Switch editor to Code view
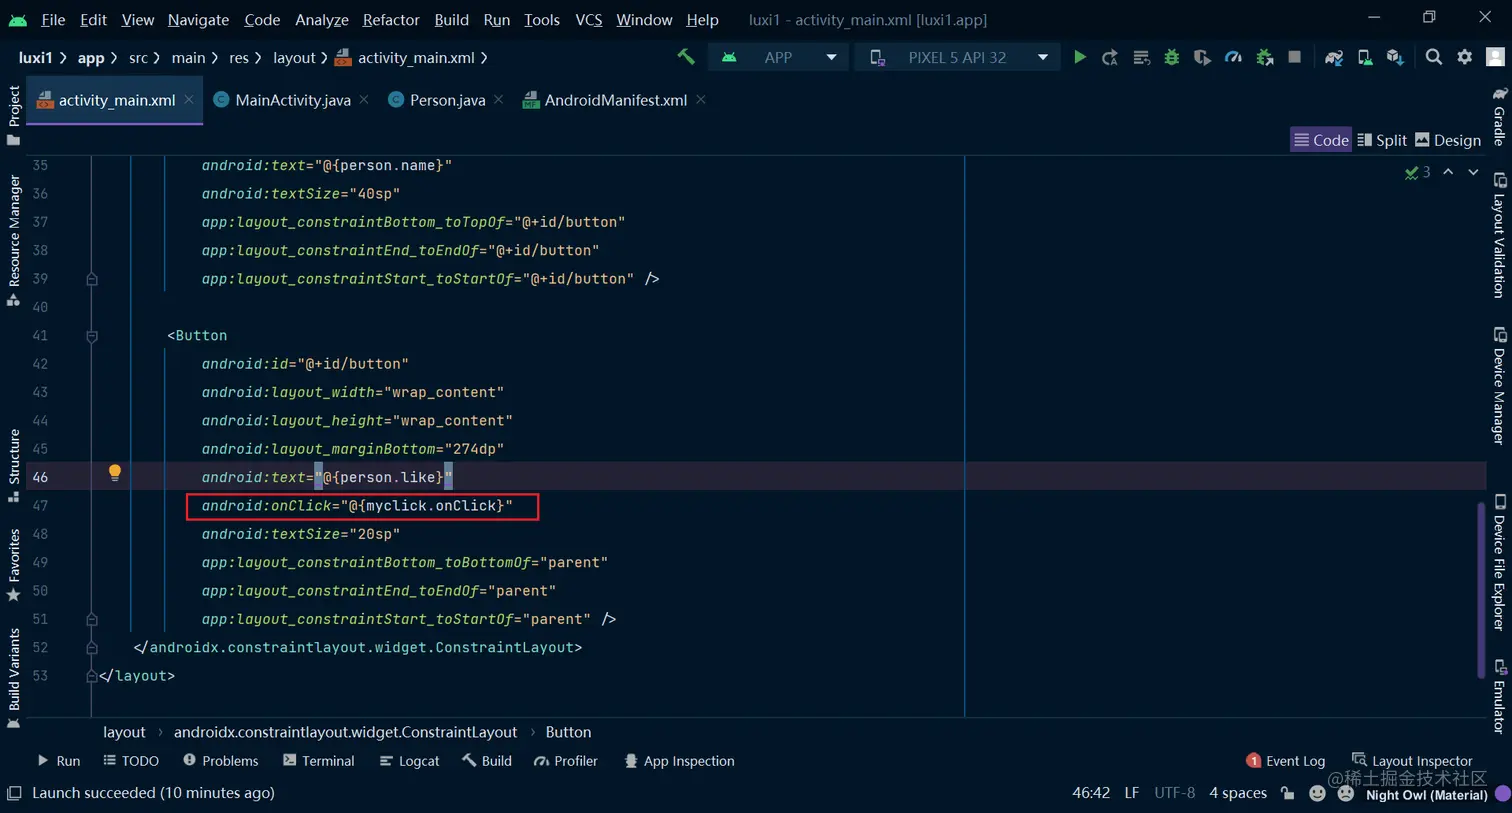The image size is (1512, 813). tap(1321, 140)
